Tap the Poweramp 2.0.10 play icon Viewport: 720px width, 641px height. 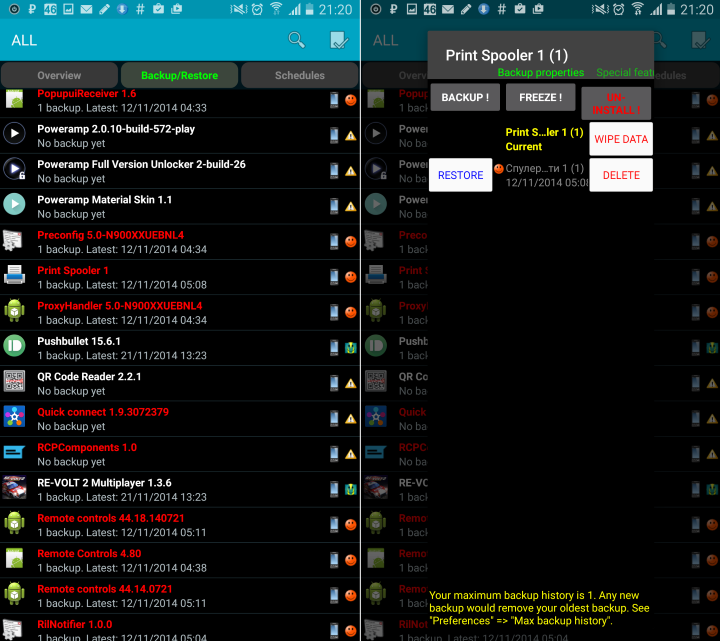[x=14, y=134]
